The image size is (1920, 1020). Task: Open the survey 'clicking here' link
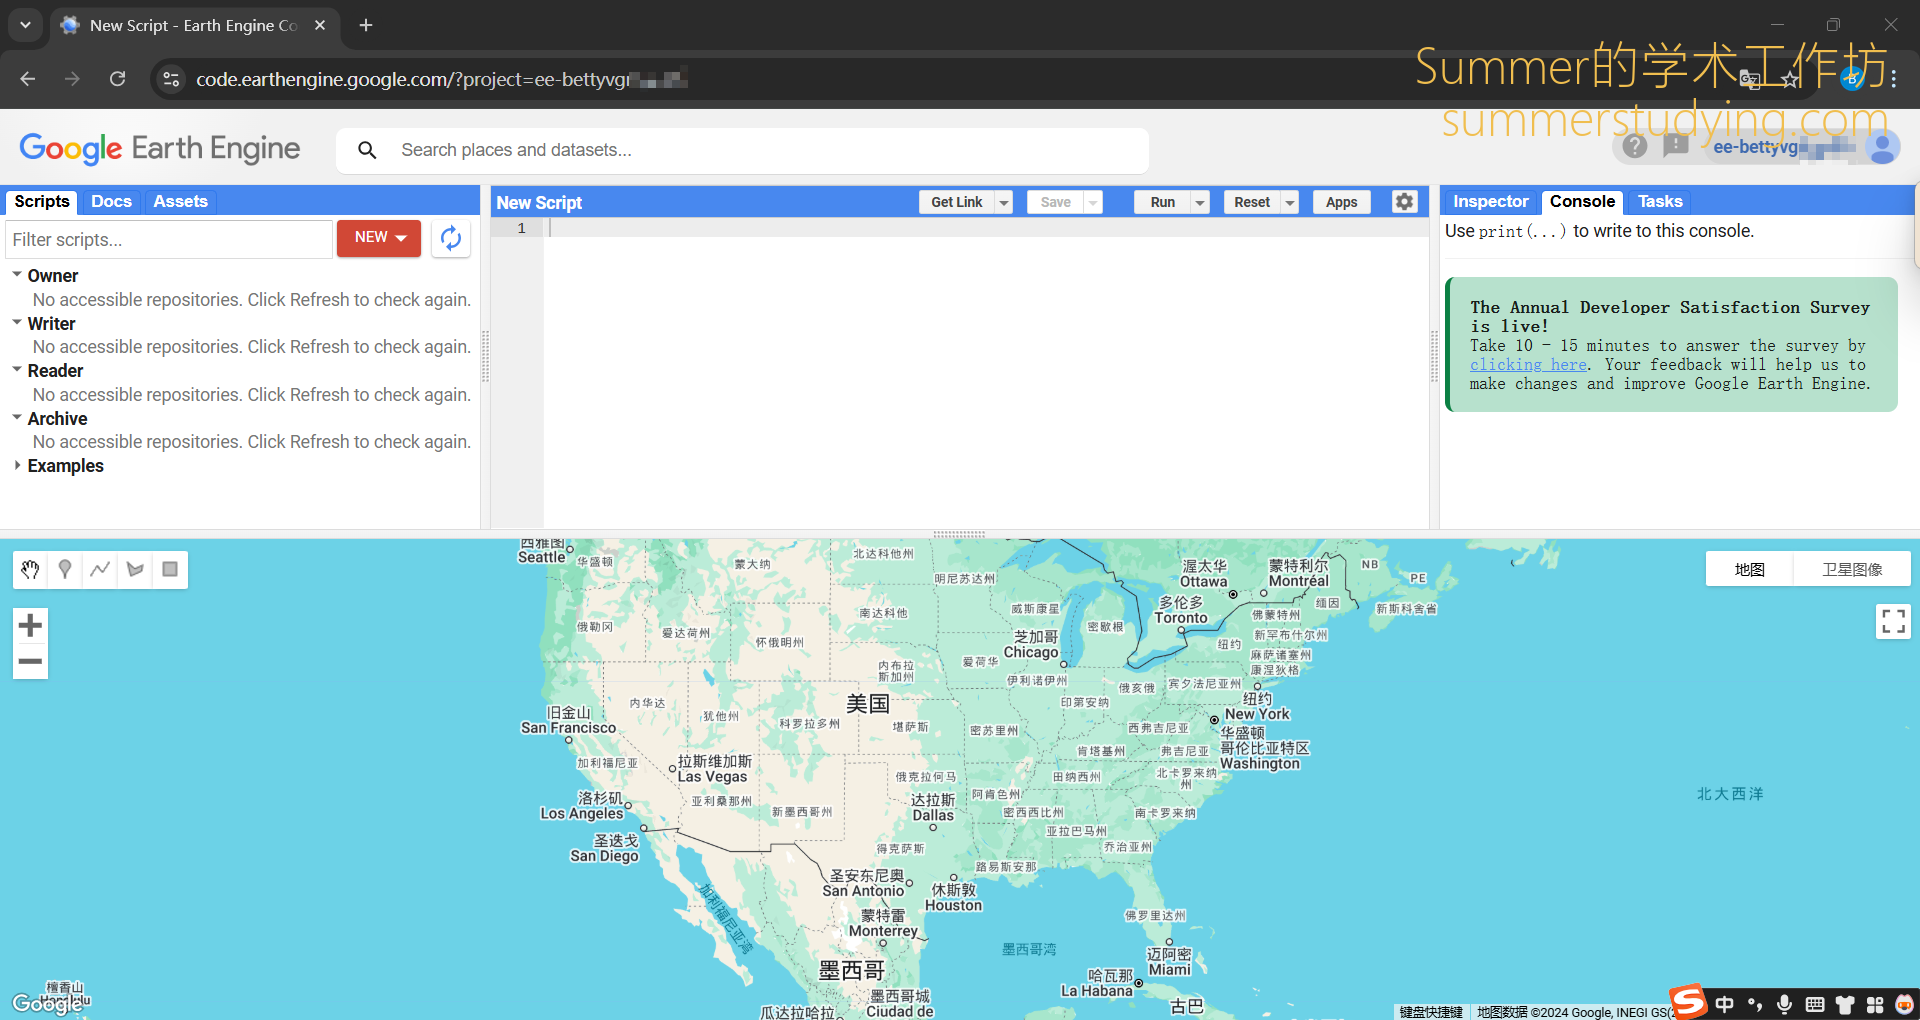(x=1527, y=365)
